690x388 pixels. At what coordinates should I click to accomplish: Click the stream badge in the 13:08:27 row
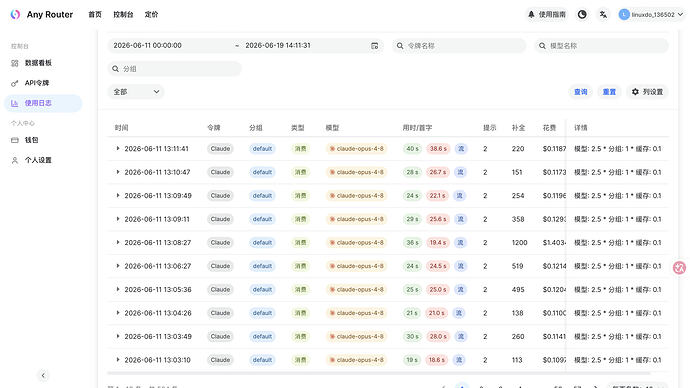(x=461, y=242)
